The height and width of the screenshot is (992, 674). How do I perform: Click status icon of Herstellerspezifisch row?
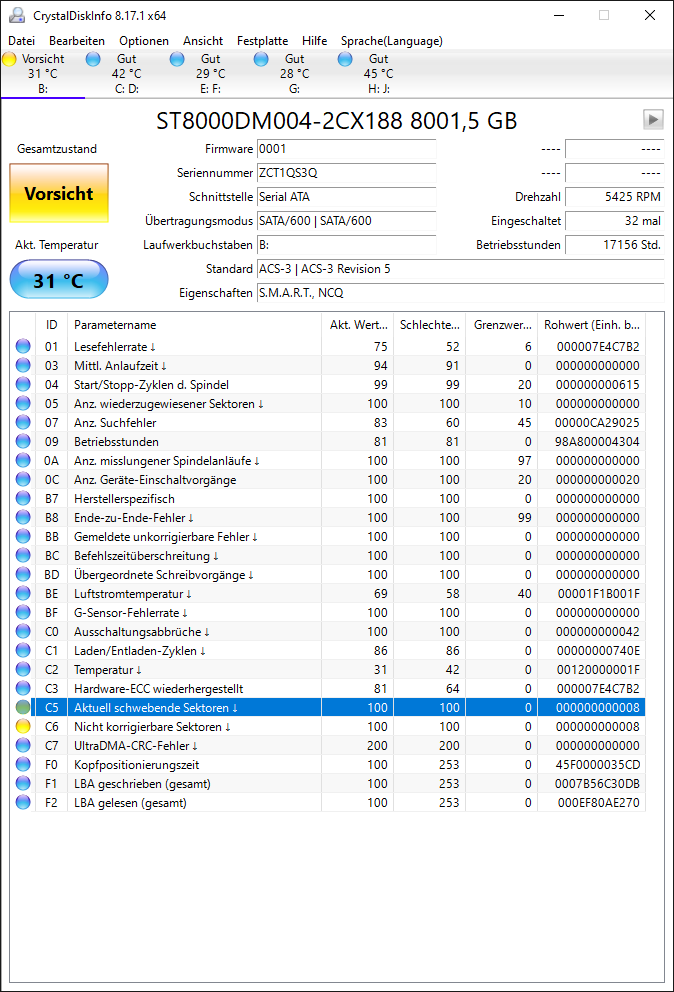click(x=23, y=498)
